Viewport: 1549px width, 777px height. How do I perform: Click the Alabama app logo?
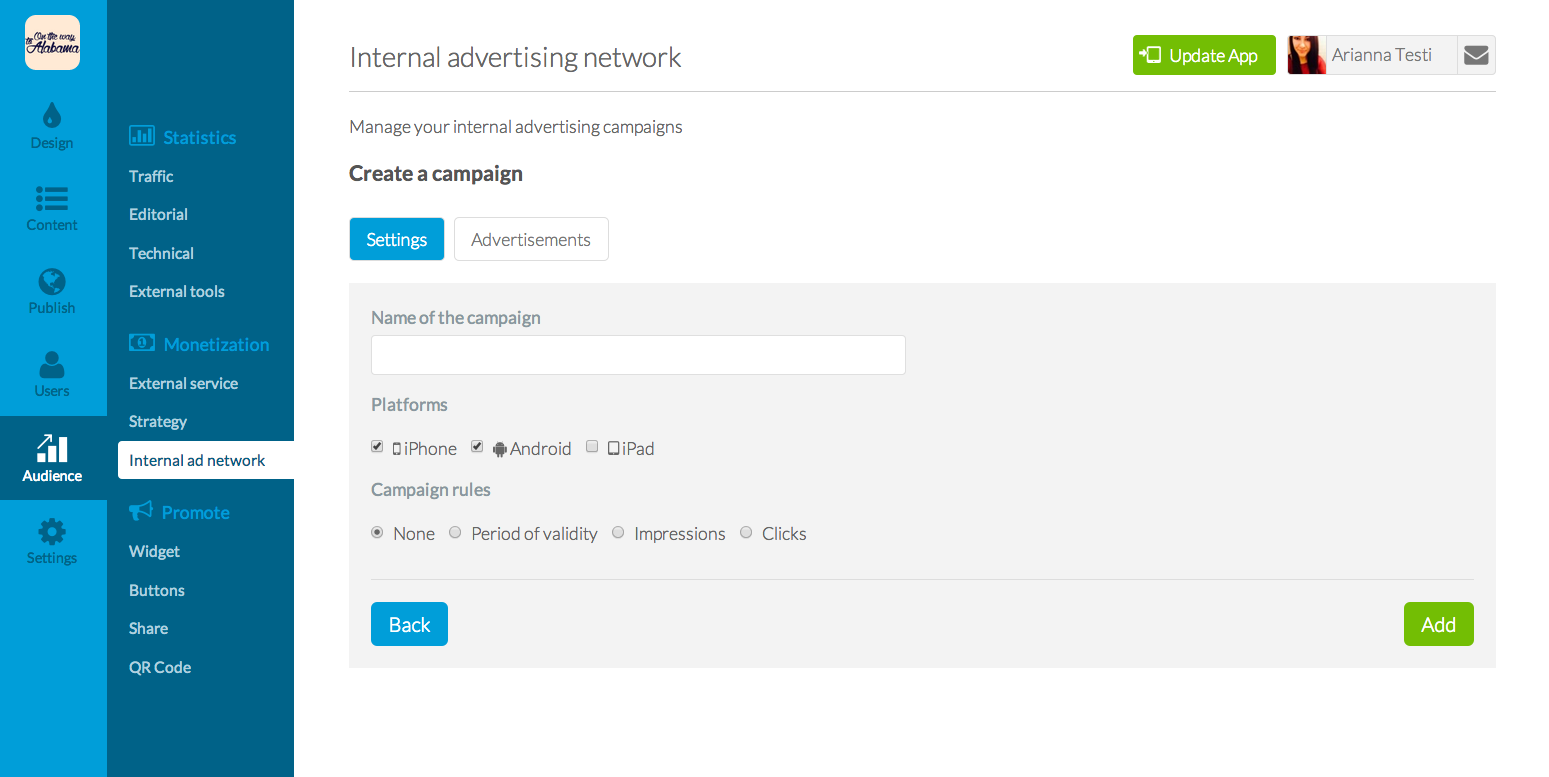(x=52, y=43)
